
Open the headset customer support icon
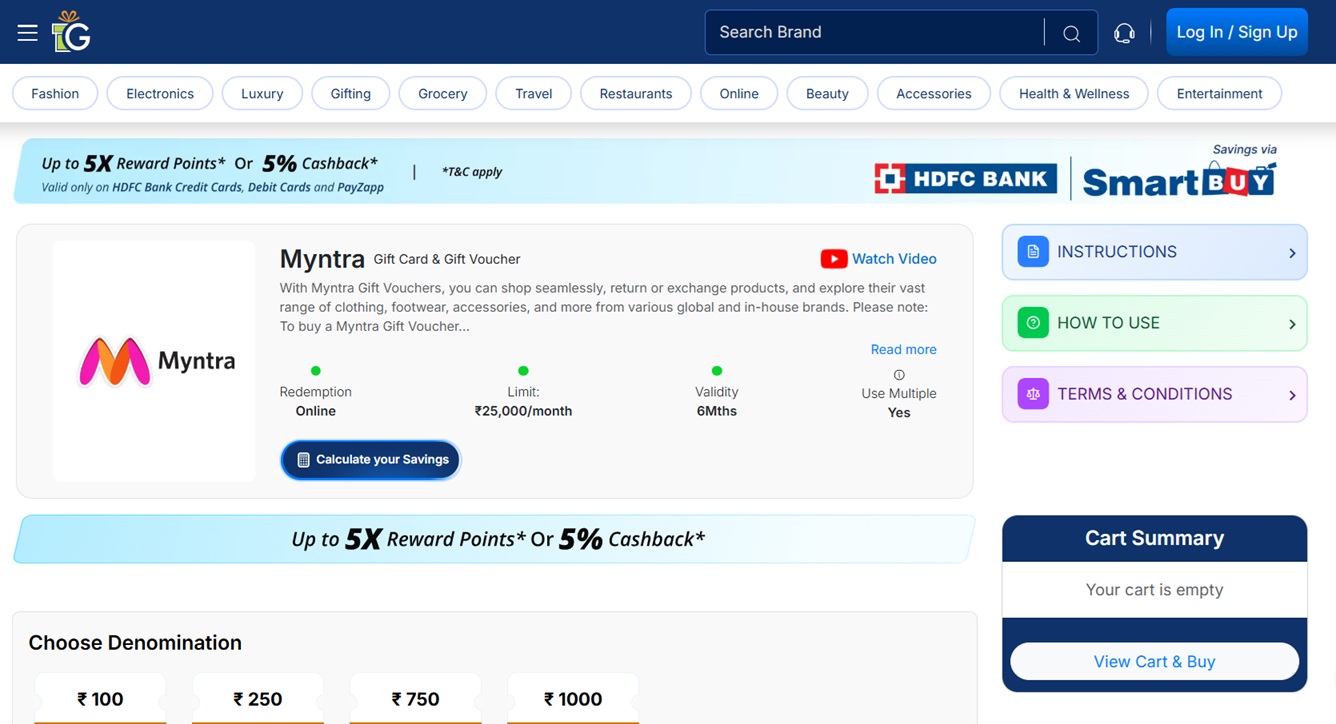1124,33
